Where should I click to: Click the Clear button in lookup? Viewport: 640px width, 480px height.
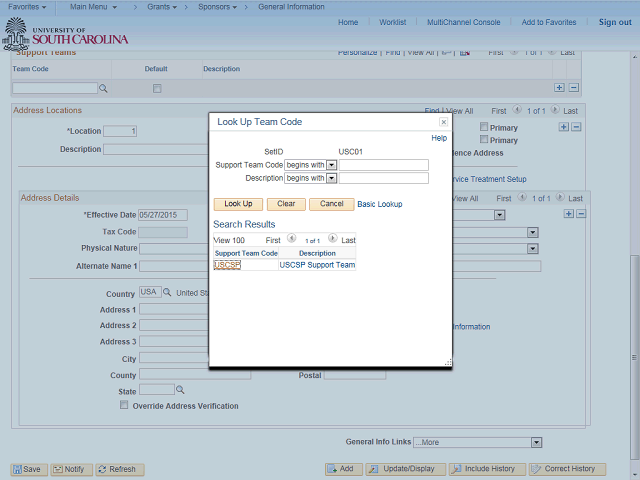click(x=286, y=204)
